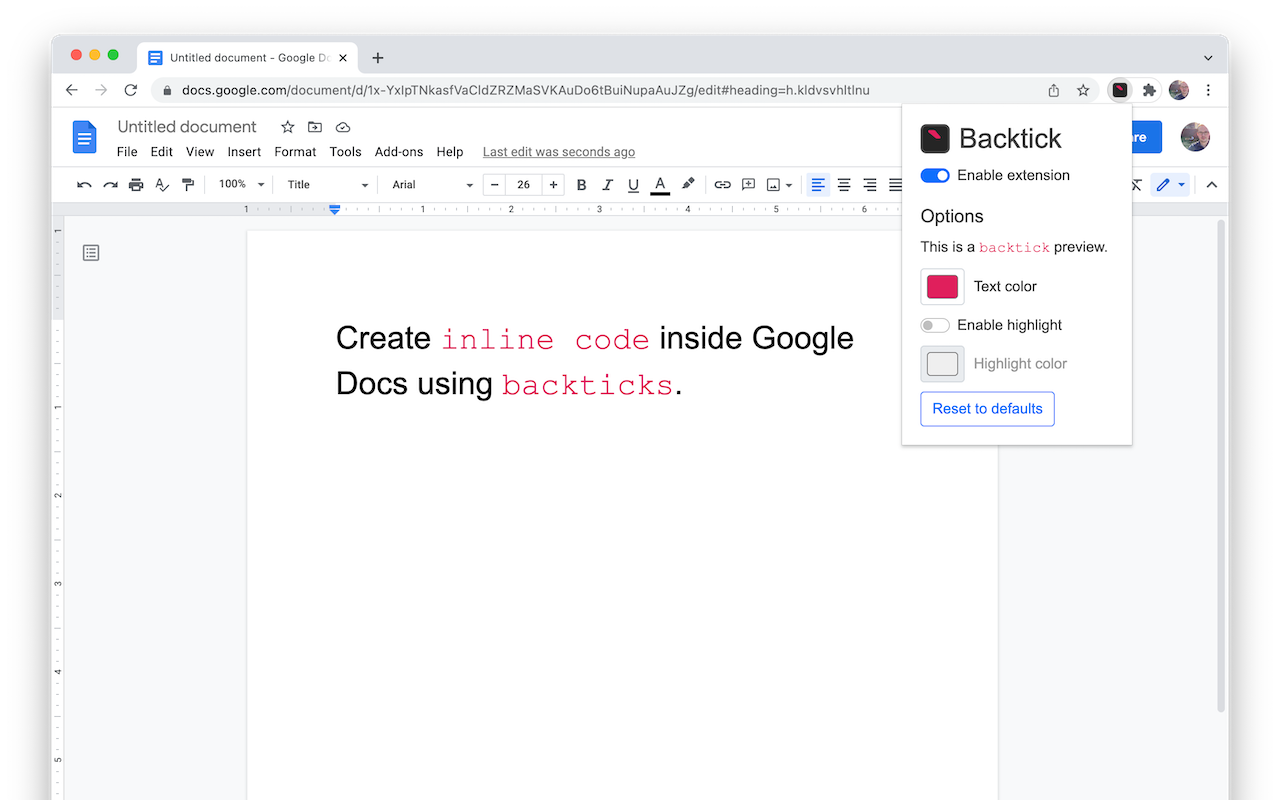The image size is (1280, 800).
Task: Open the View menu
Action: (x=200, y=152)
